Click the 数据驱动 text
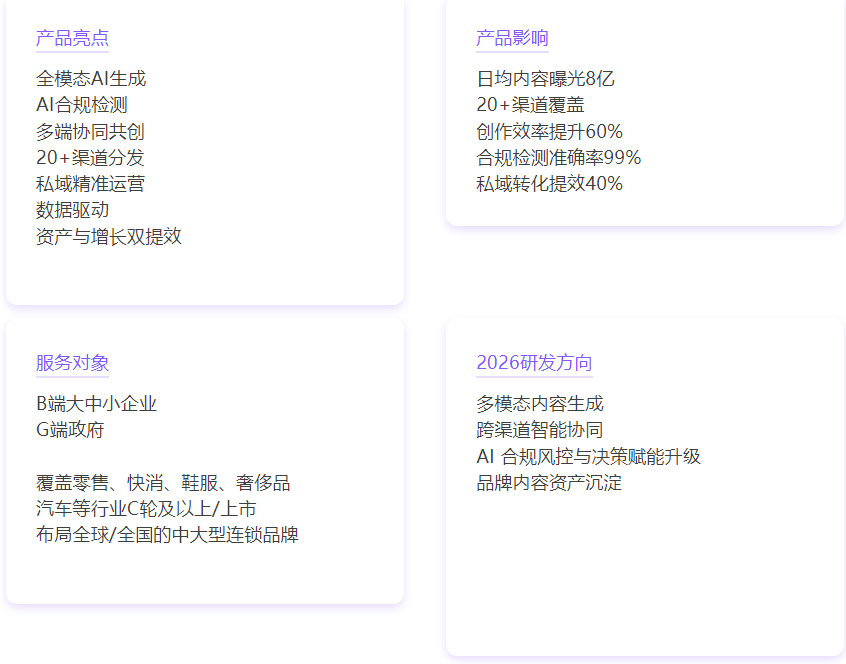 pos(73,210)
